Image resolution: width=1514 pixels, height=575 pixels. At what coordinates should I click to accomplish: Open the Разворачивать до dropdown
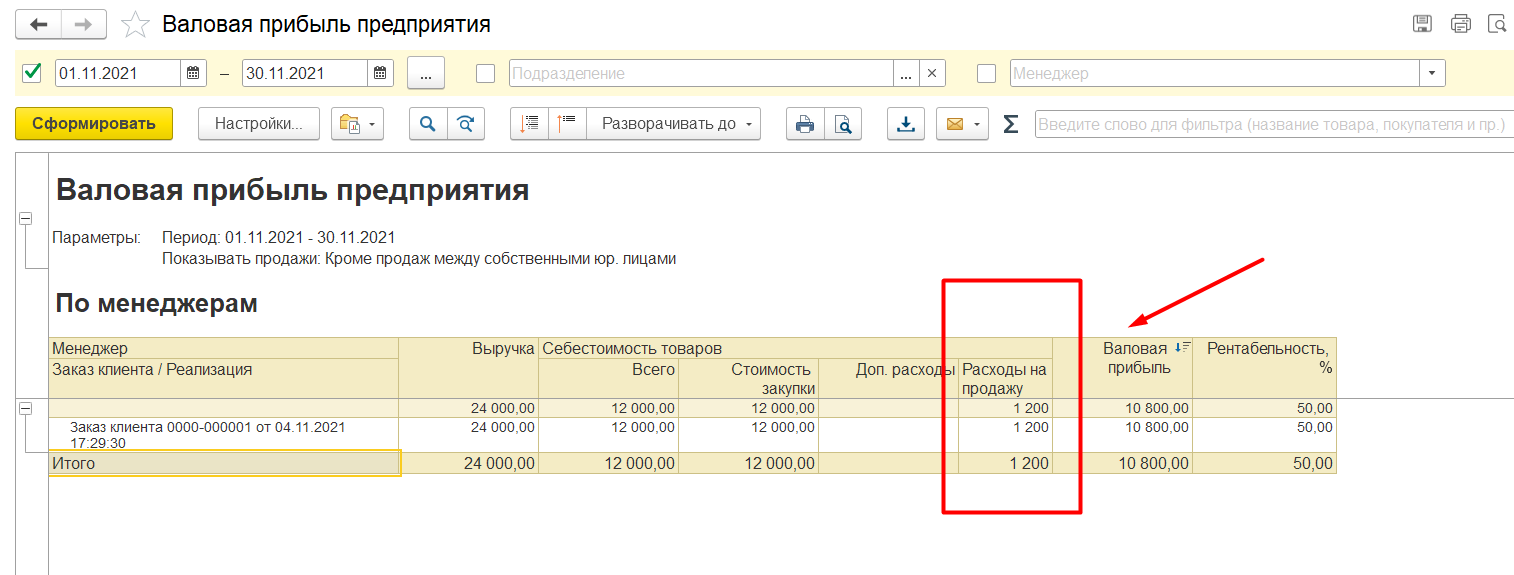(674, 124)
